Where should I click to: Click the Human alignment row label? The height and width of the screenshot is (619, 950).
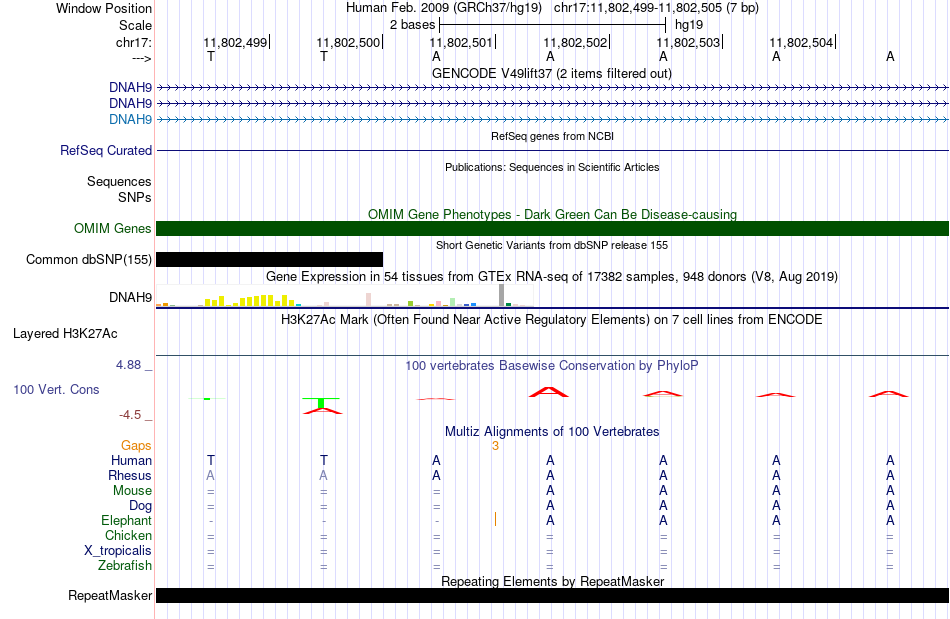[131, 460]
